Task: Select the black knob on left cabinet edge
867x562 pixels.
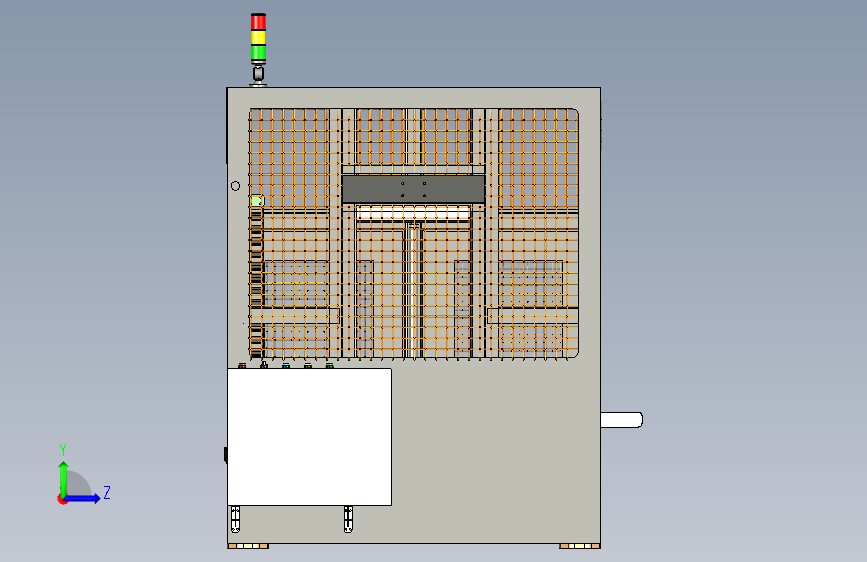Action: point(226,455)
